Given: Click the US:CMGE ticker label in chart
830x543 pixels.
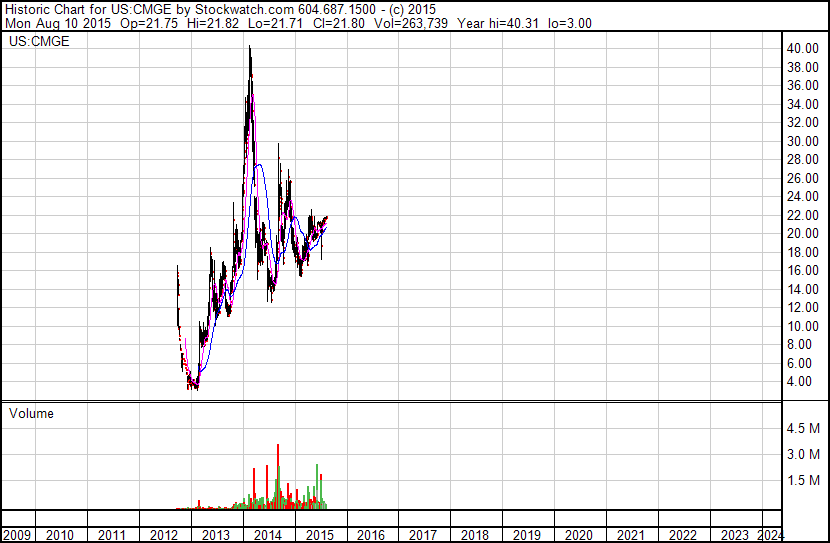Looking at the screenshot, I should tap(39, 41).
